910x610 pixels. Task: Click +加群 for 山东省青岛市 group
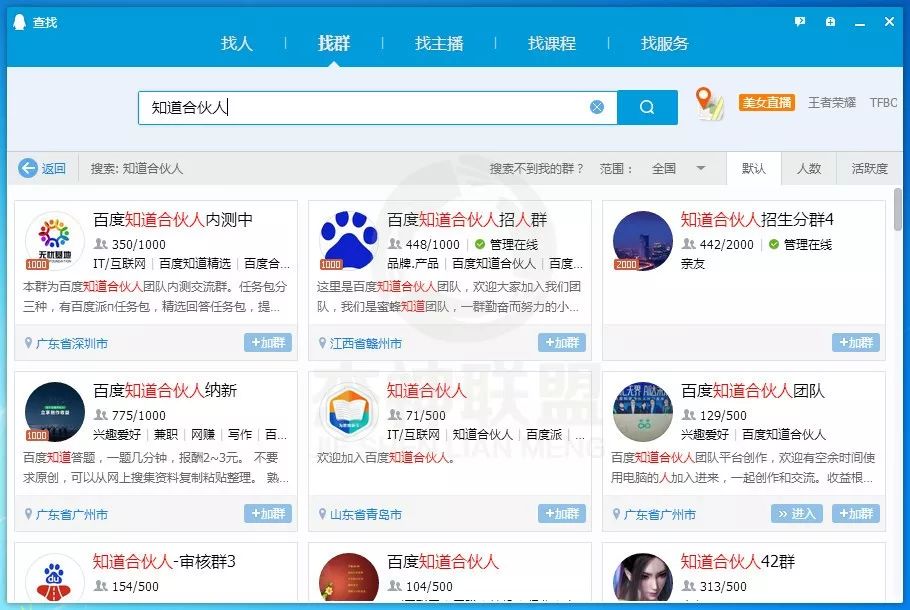coord(562,514)
